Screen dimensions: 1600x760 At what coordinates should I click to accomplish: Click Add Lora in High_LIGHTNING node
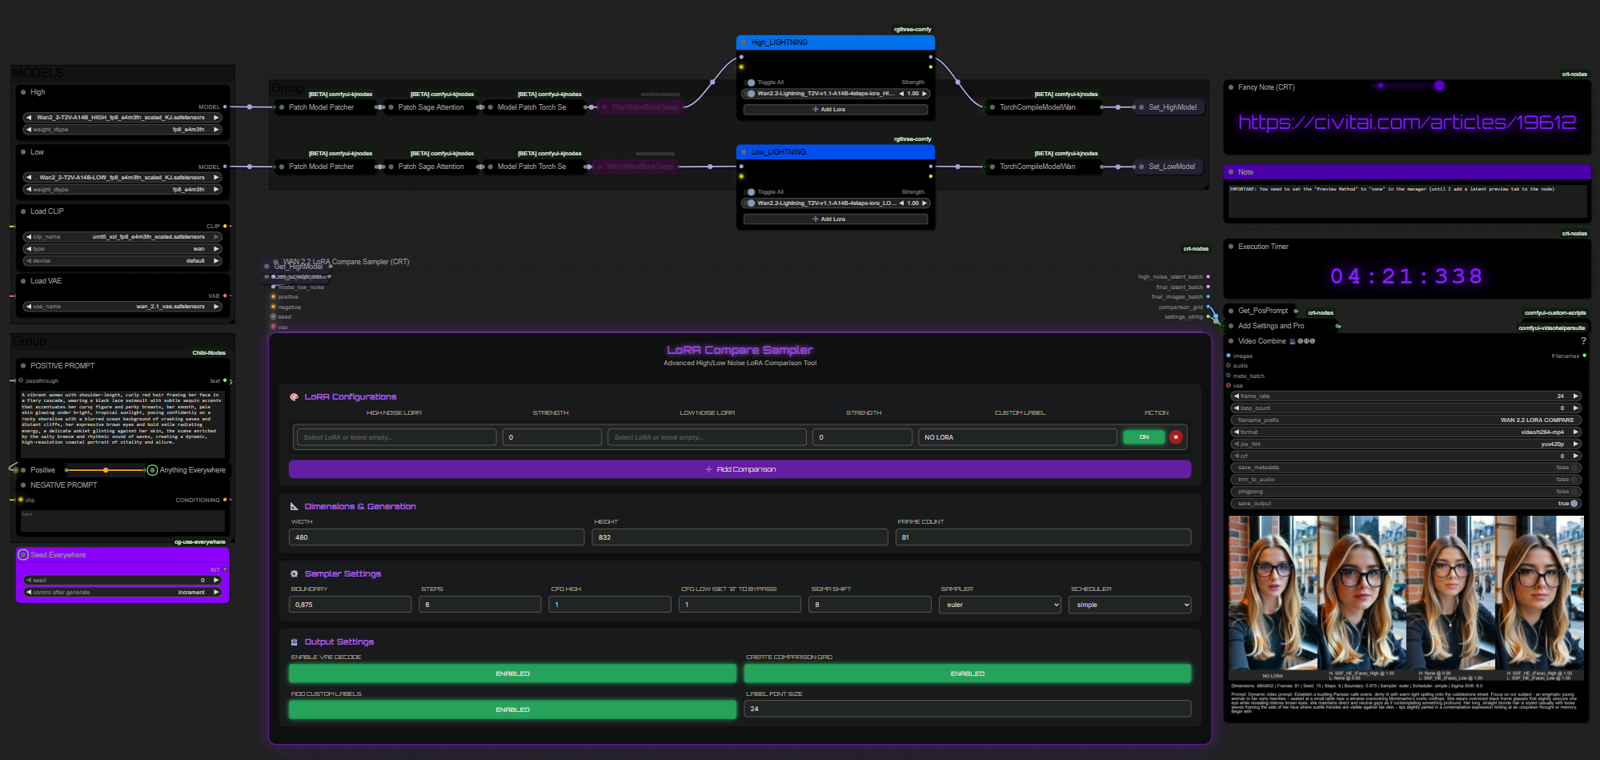coord(835,109)
